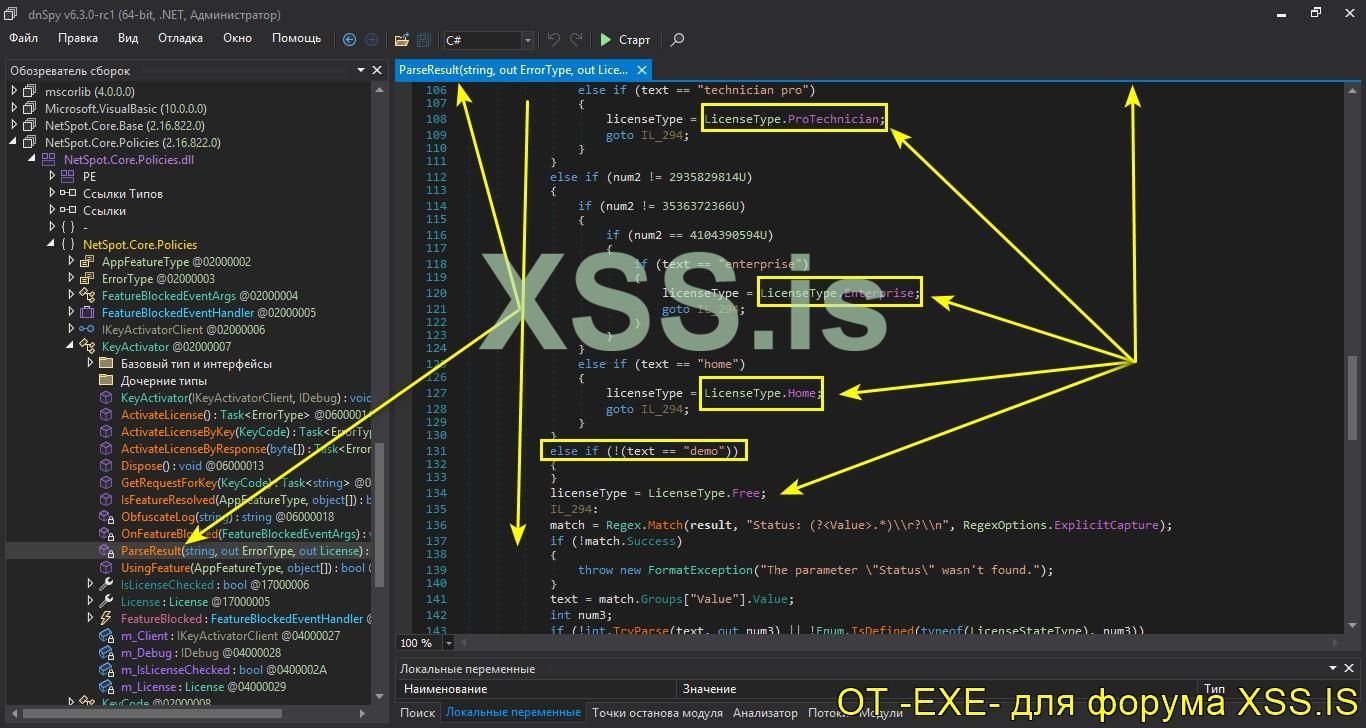Navigate back with the toolbar arrow
This screenshot has height=728, width=1366.
tap(349, 40)
